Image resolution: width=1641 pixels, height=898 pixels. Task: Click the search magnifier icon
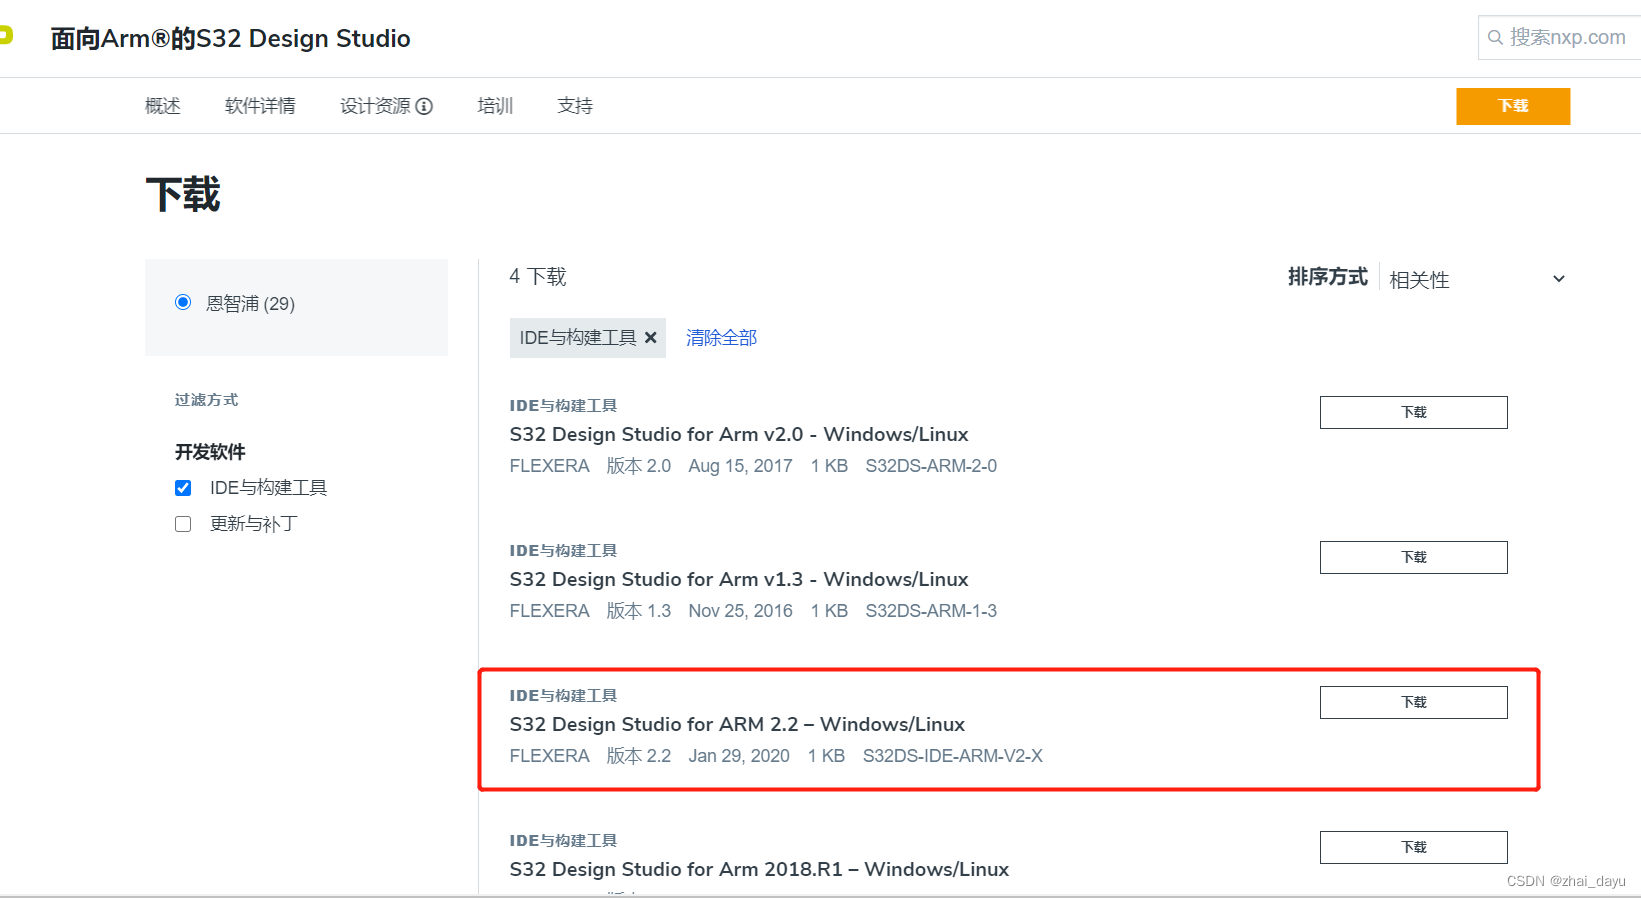click(1495, 38)
